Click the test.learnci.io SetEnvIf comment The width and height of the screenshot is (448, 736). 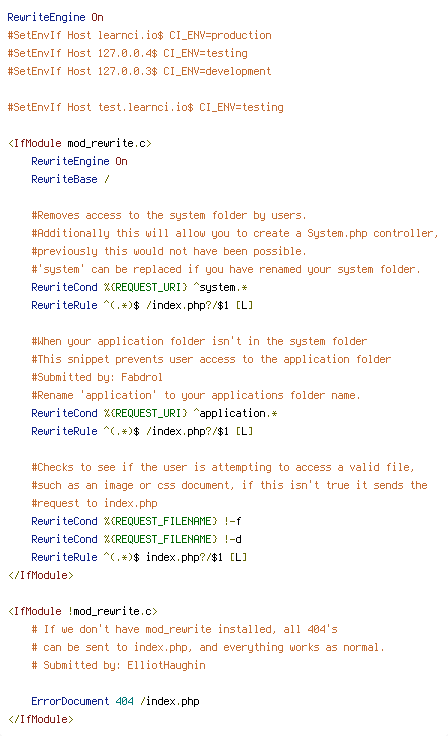[x=146, y=107]
